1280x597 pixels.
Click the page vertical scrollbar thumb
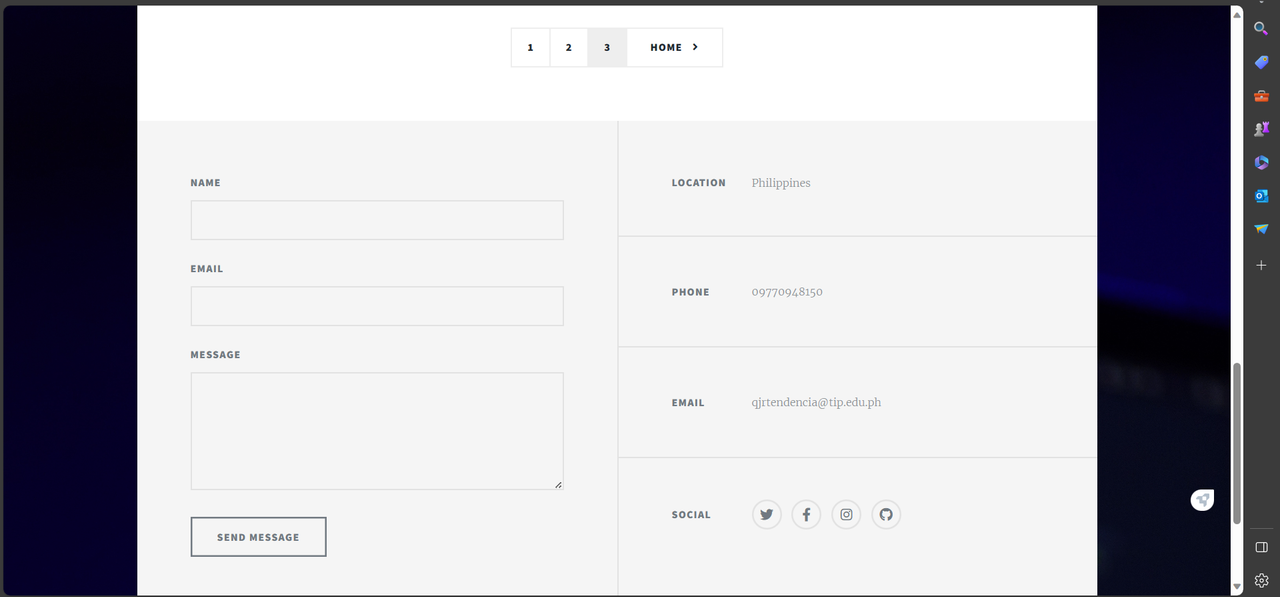point(1237,443)
